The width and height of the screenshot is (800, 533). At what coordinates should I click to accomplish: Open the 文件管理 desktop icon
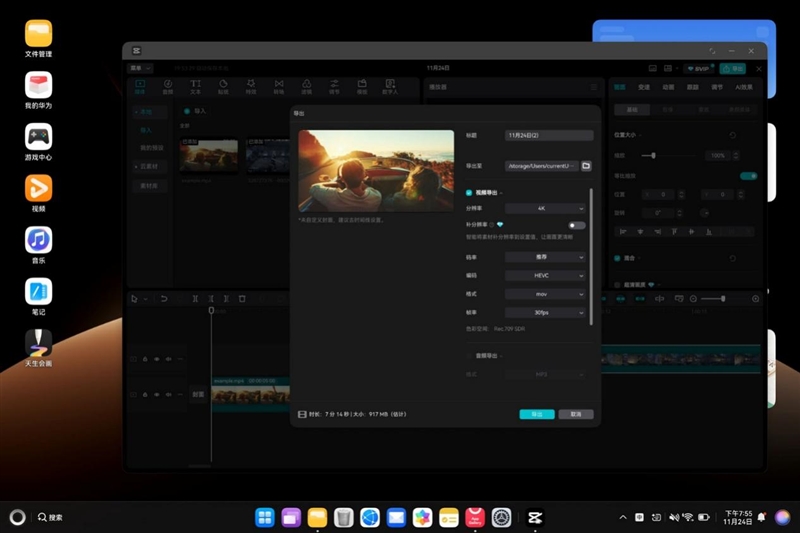tap(38, 33)
